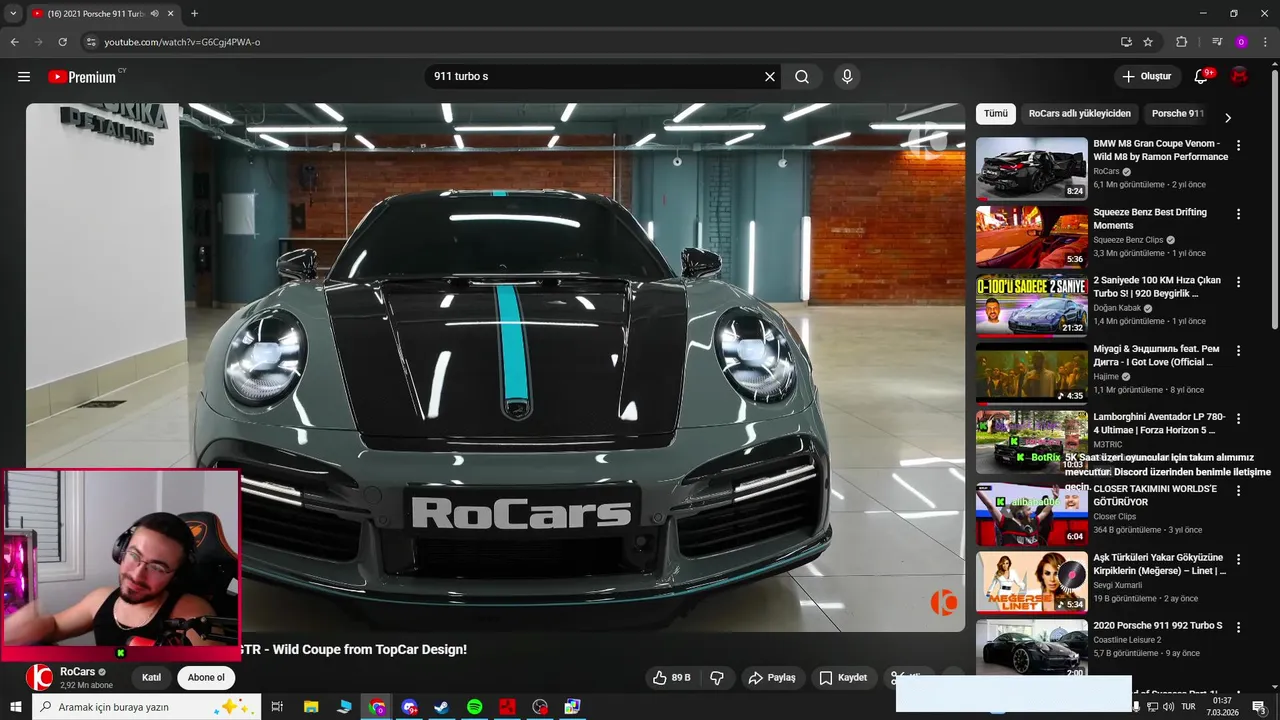Open Steam from the taskbar
Screen dimensions: 1280x720
point(441,707)
